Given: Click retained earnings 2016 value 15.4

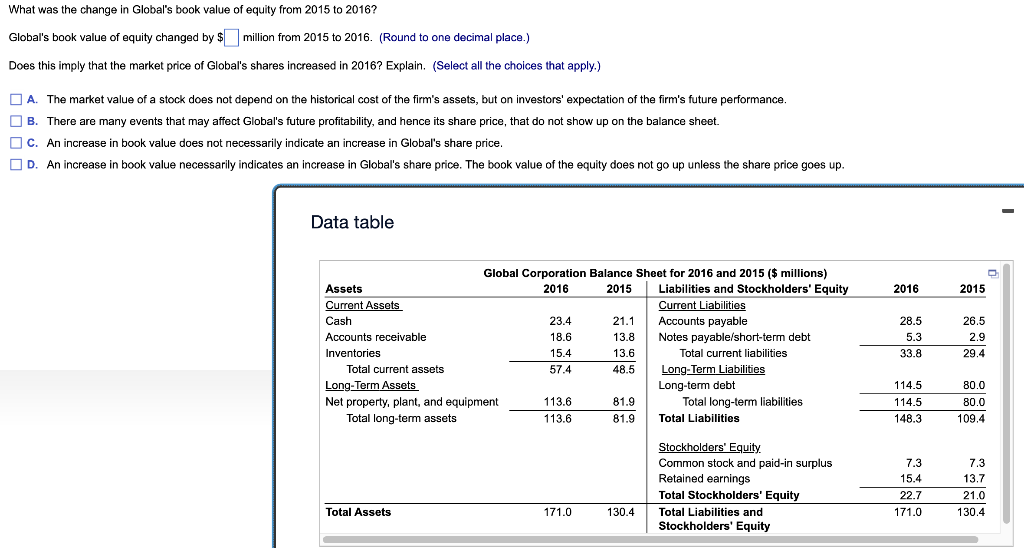Looking at the screenshot, I should pos(910,479).
